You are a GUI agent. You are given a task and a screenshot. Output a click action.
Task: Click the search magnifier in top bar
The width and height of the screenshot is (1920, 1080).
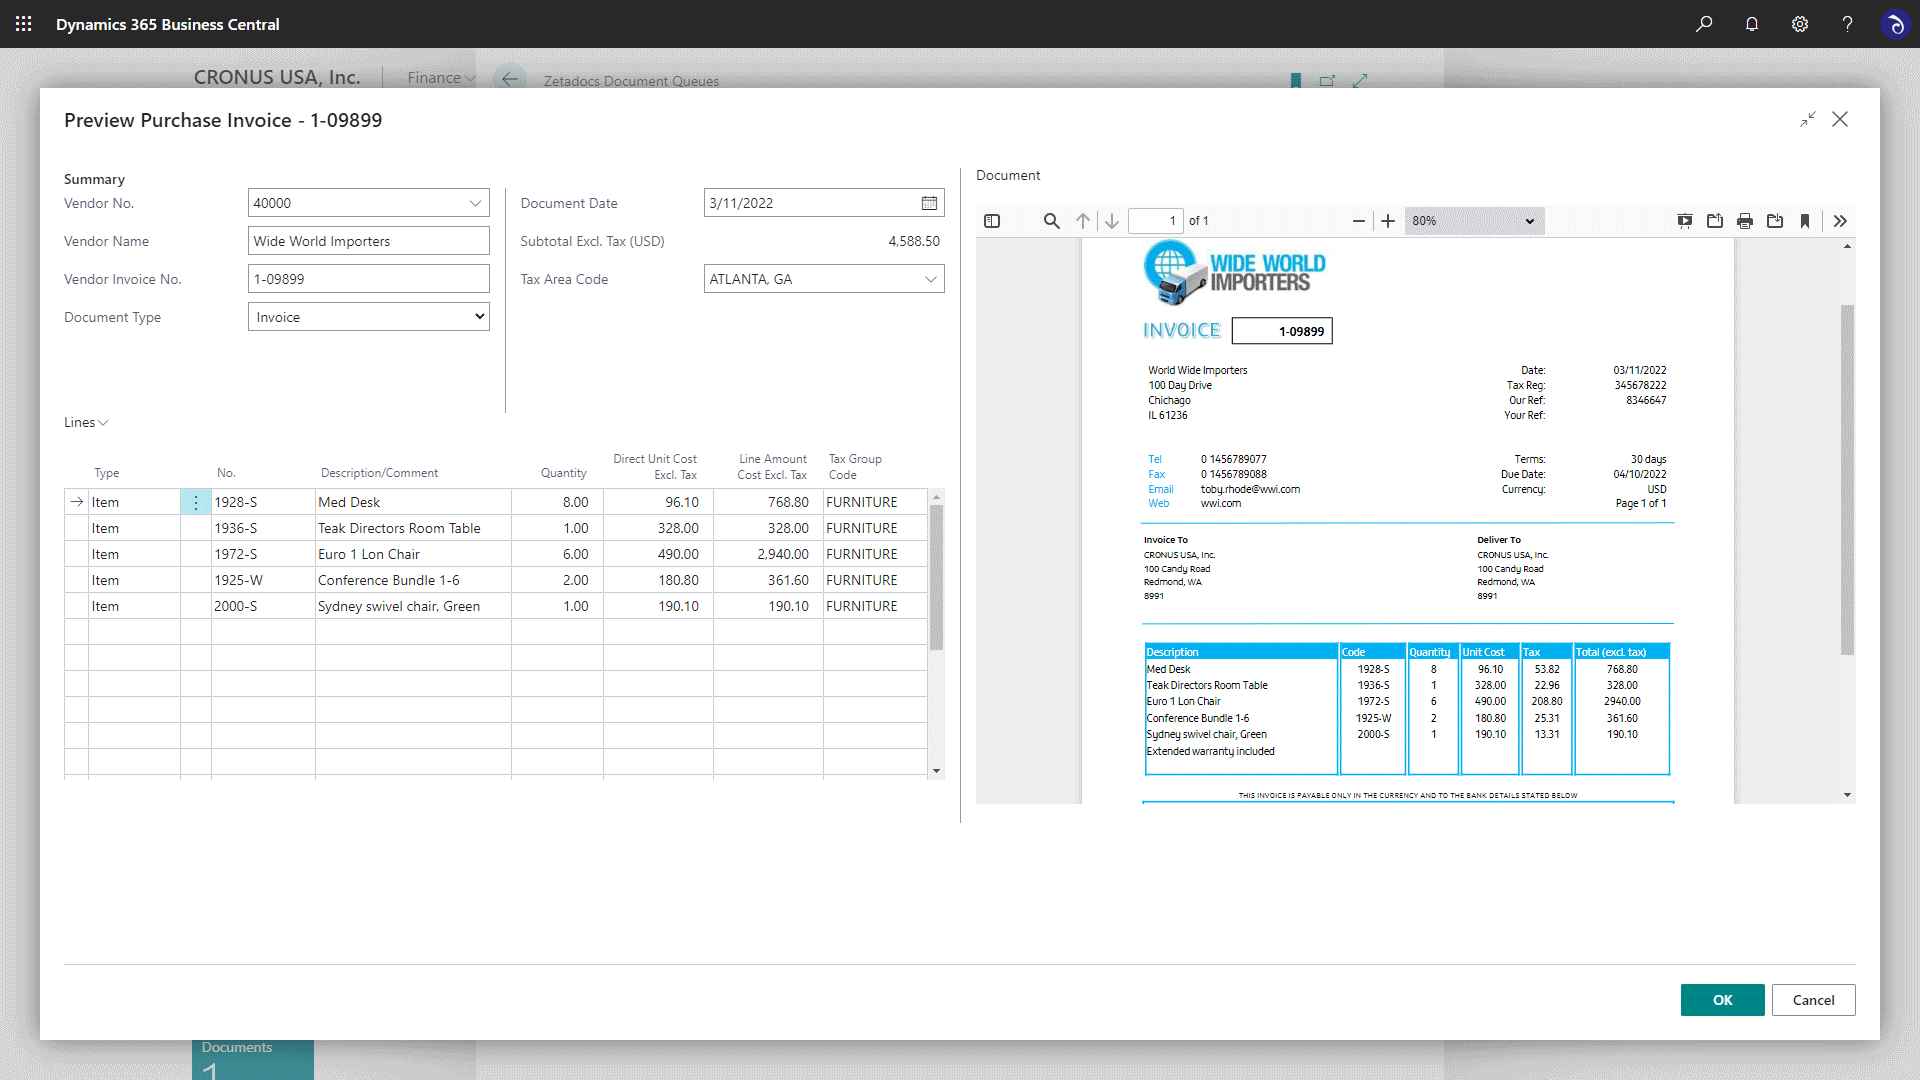click(x=1704, y=24)
